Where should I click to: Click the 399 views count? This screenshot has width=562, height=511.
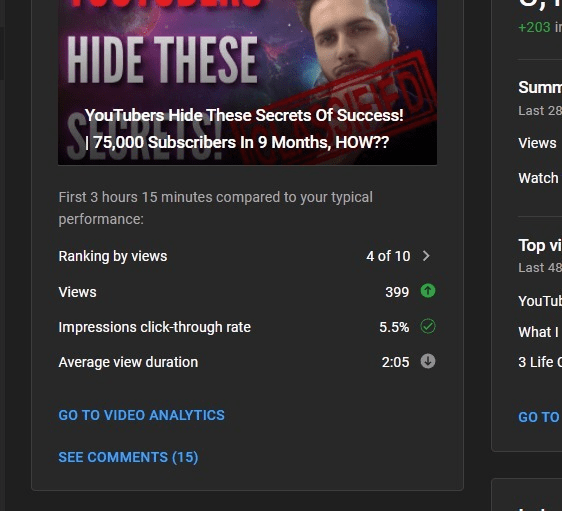click(397, 292)
